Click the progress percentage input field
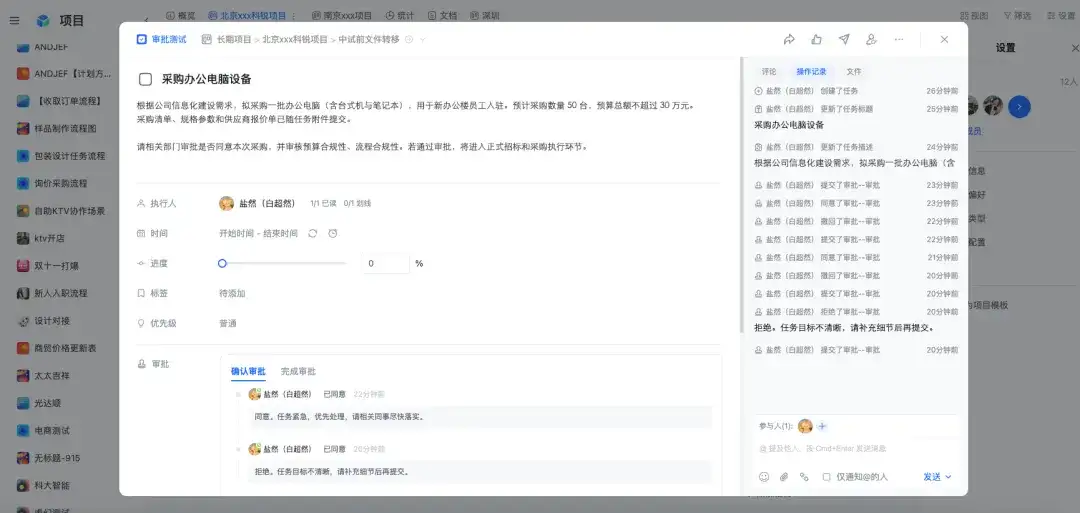 (x=385, y=263)
